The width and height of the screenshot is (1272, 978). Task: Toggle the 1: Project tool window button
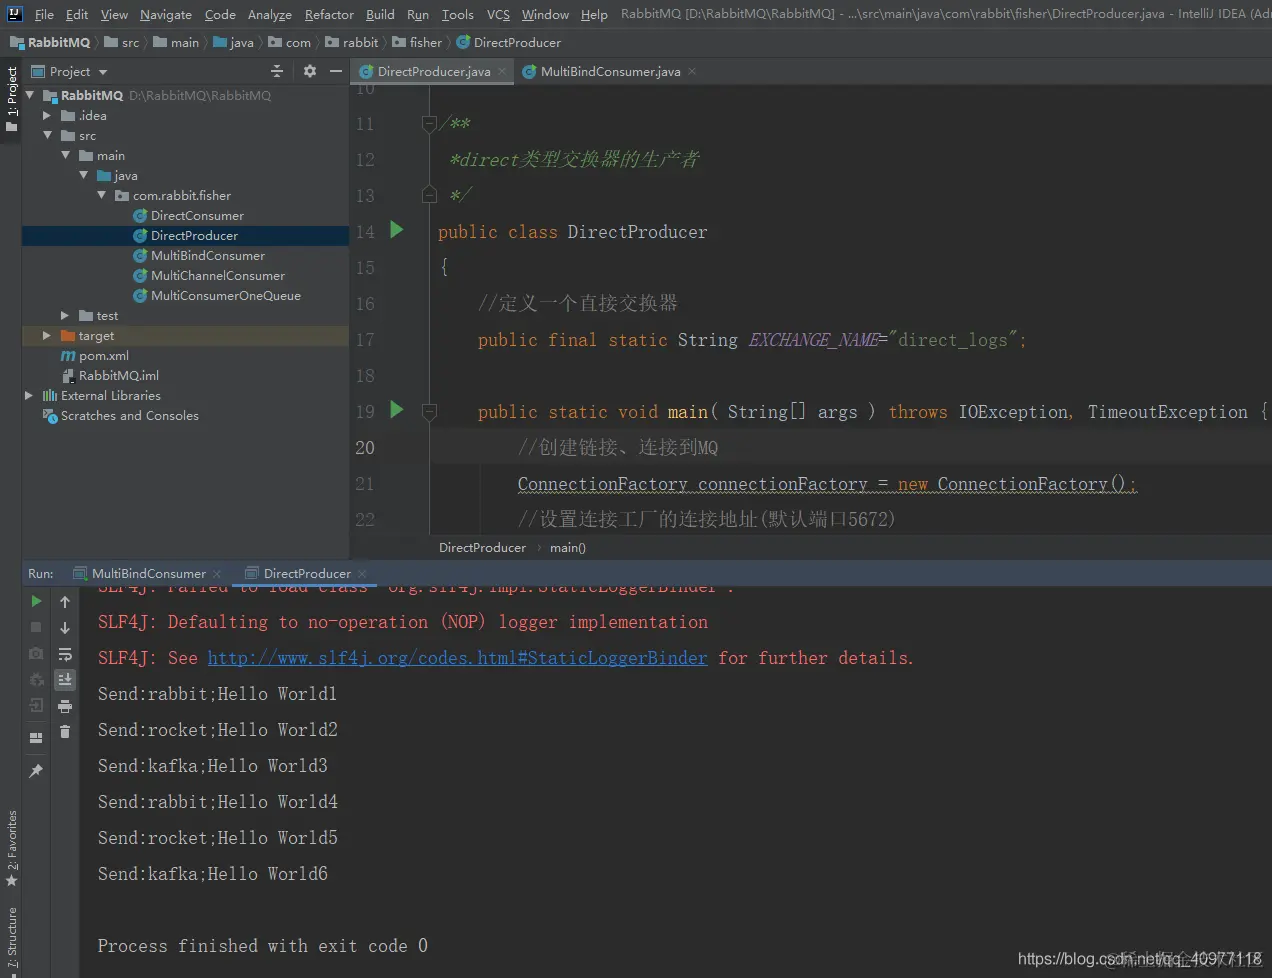(11, 100)
